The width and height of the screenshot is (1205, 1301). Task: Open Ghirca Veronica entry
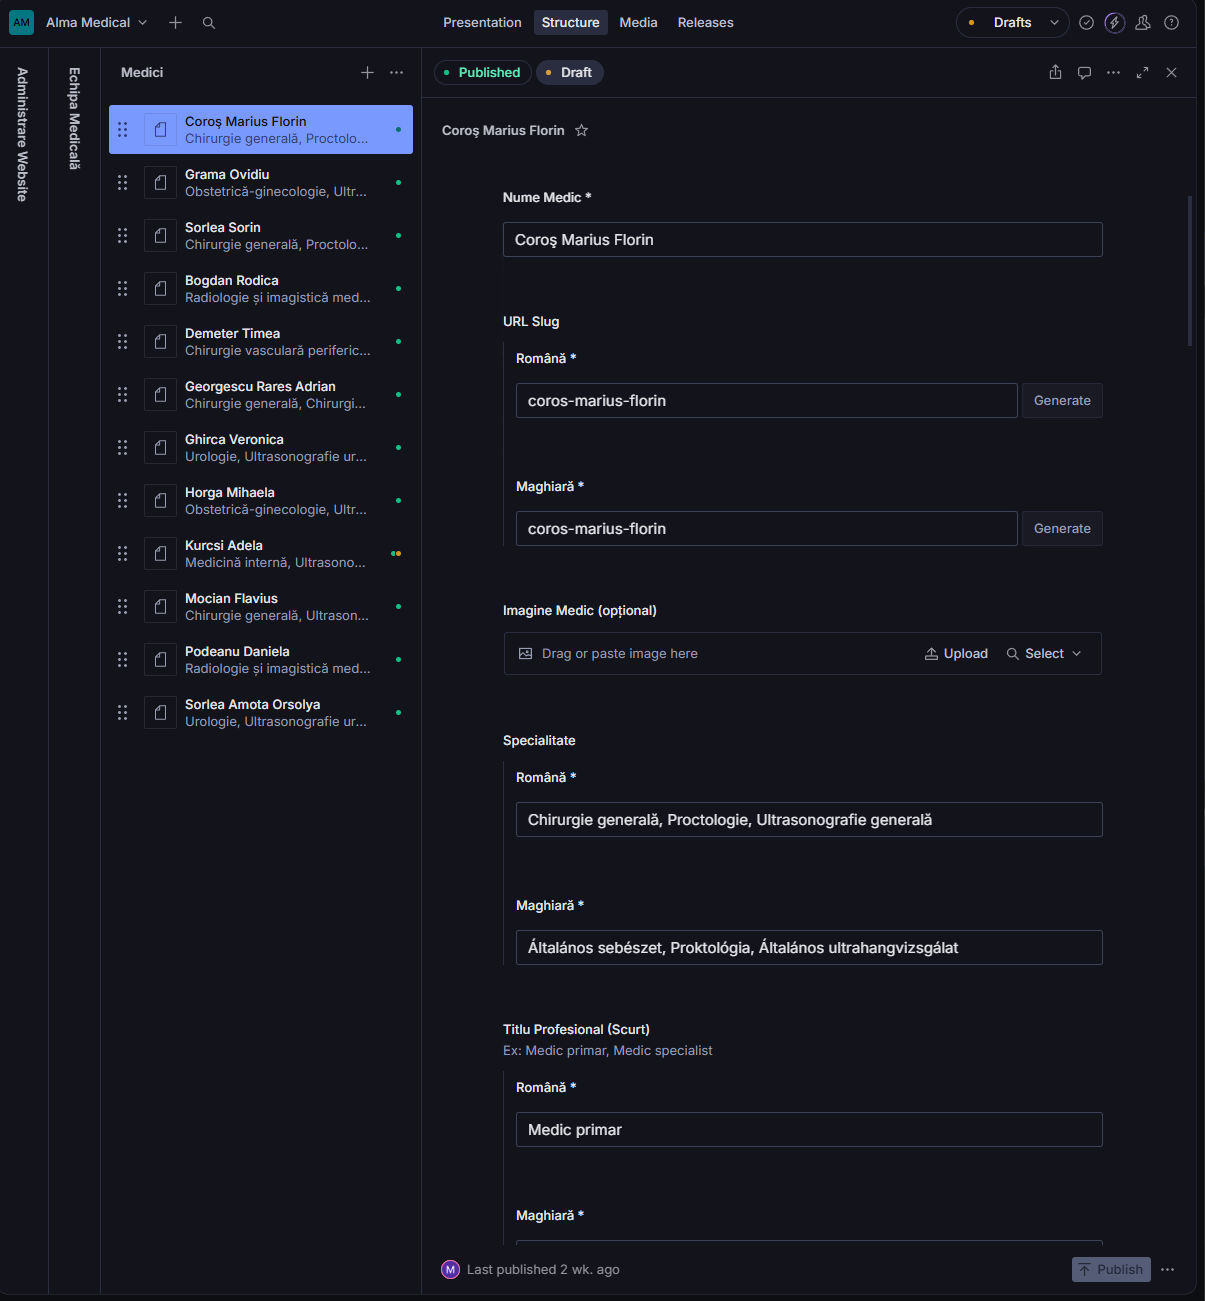261,447
